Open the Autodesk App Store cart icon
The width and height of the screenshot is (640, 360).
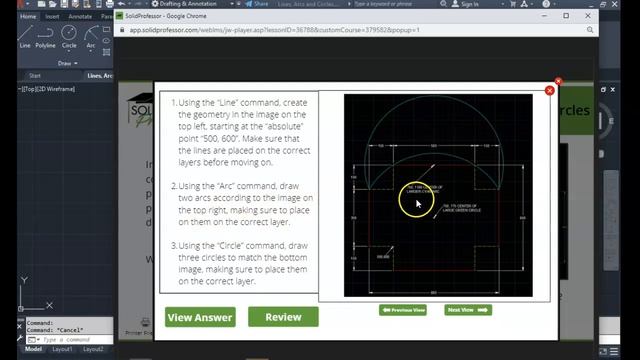[513, 4]
